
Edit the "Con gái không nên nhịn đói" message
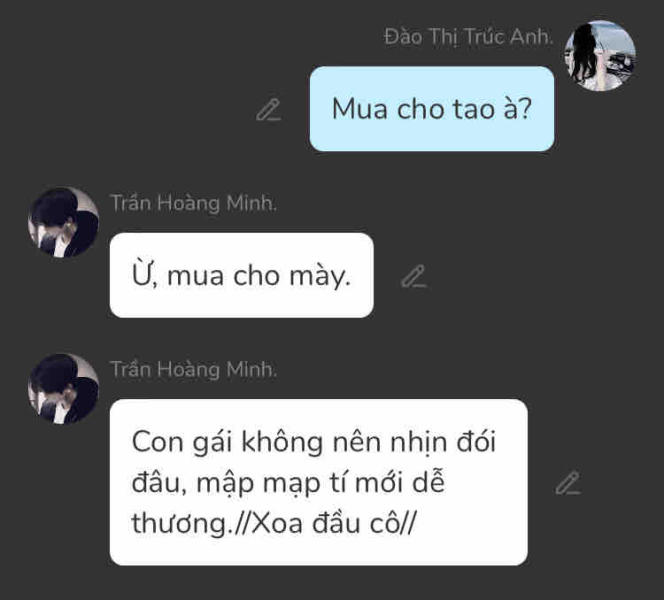568,483
